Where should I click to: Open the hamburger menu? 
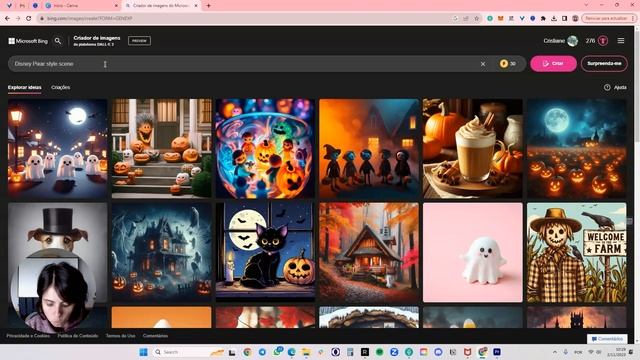[x=621, y=41]
